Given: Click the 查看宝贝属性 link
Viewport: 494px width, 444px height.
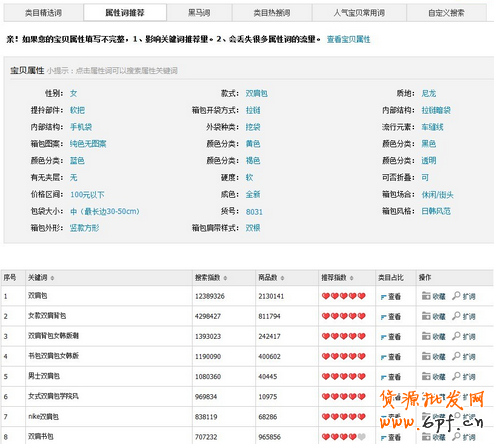Looking at the screenshot, I should pyautogui.click(x=348, y=39).
